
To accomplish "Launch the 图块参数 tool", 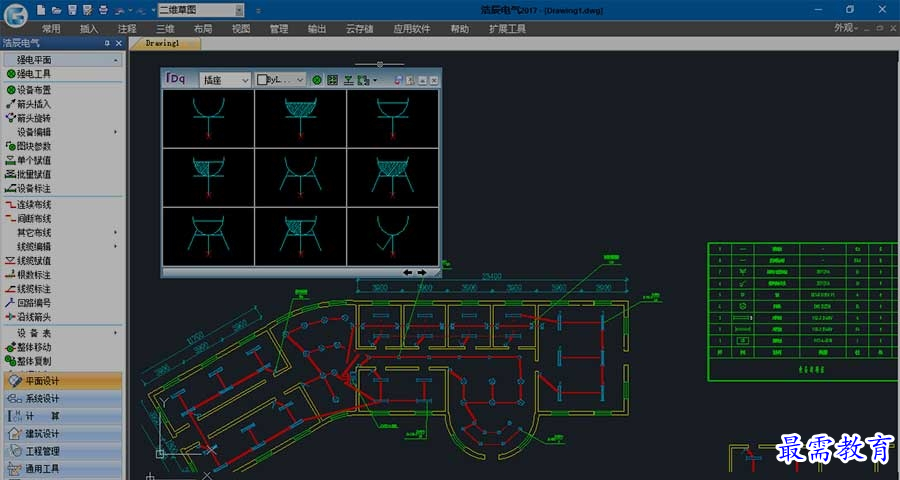I will [28, 146].
